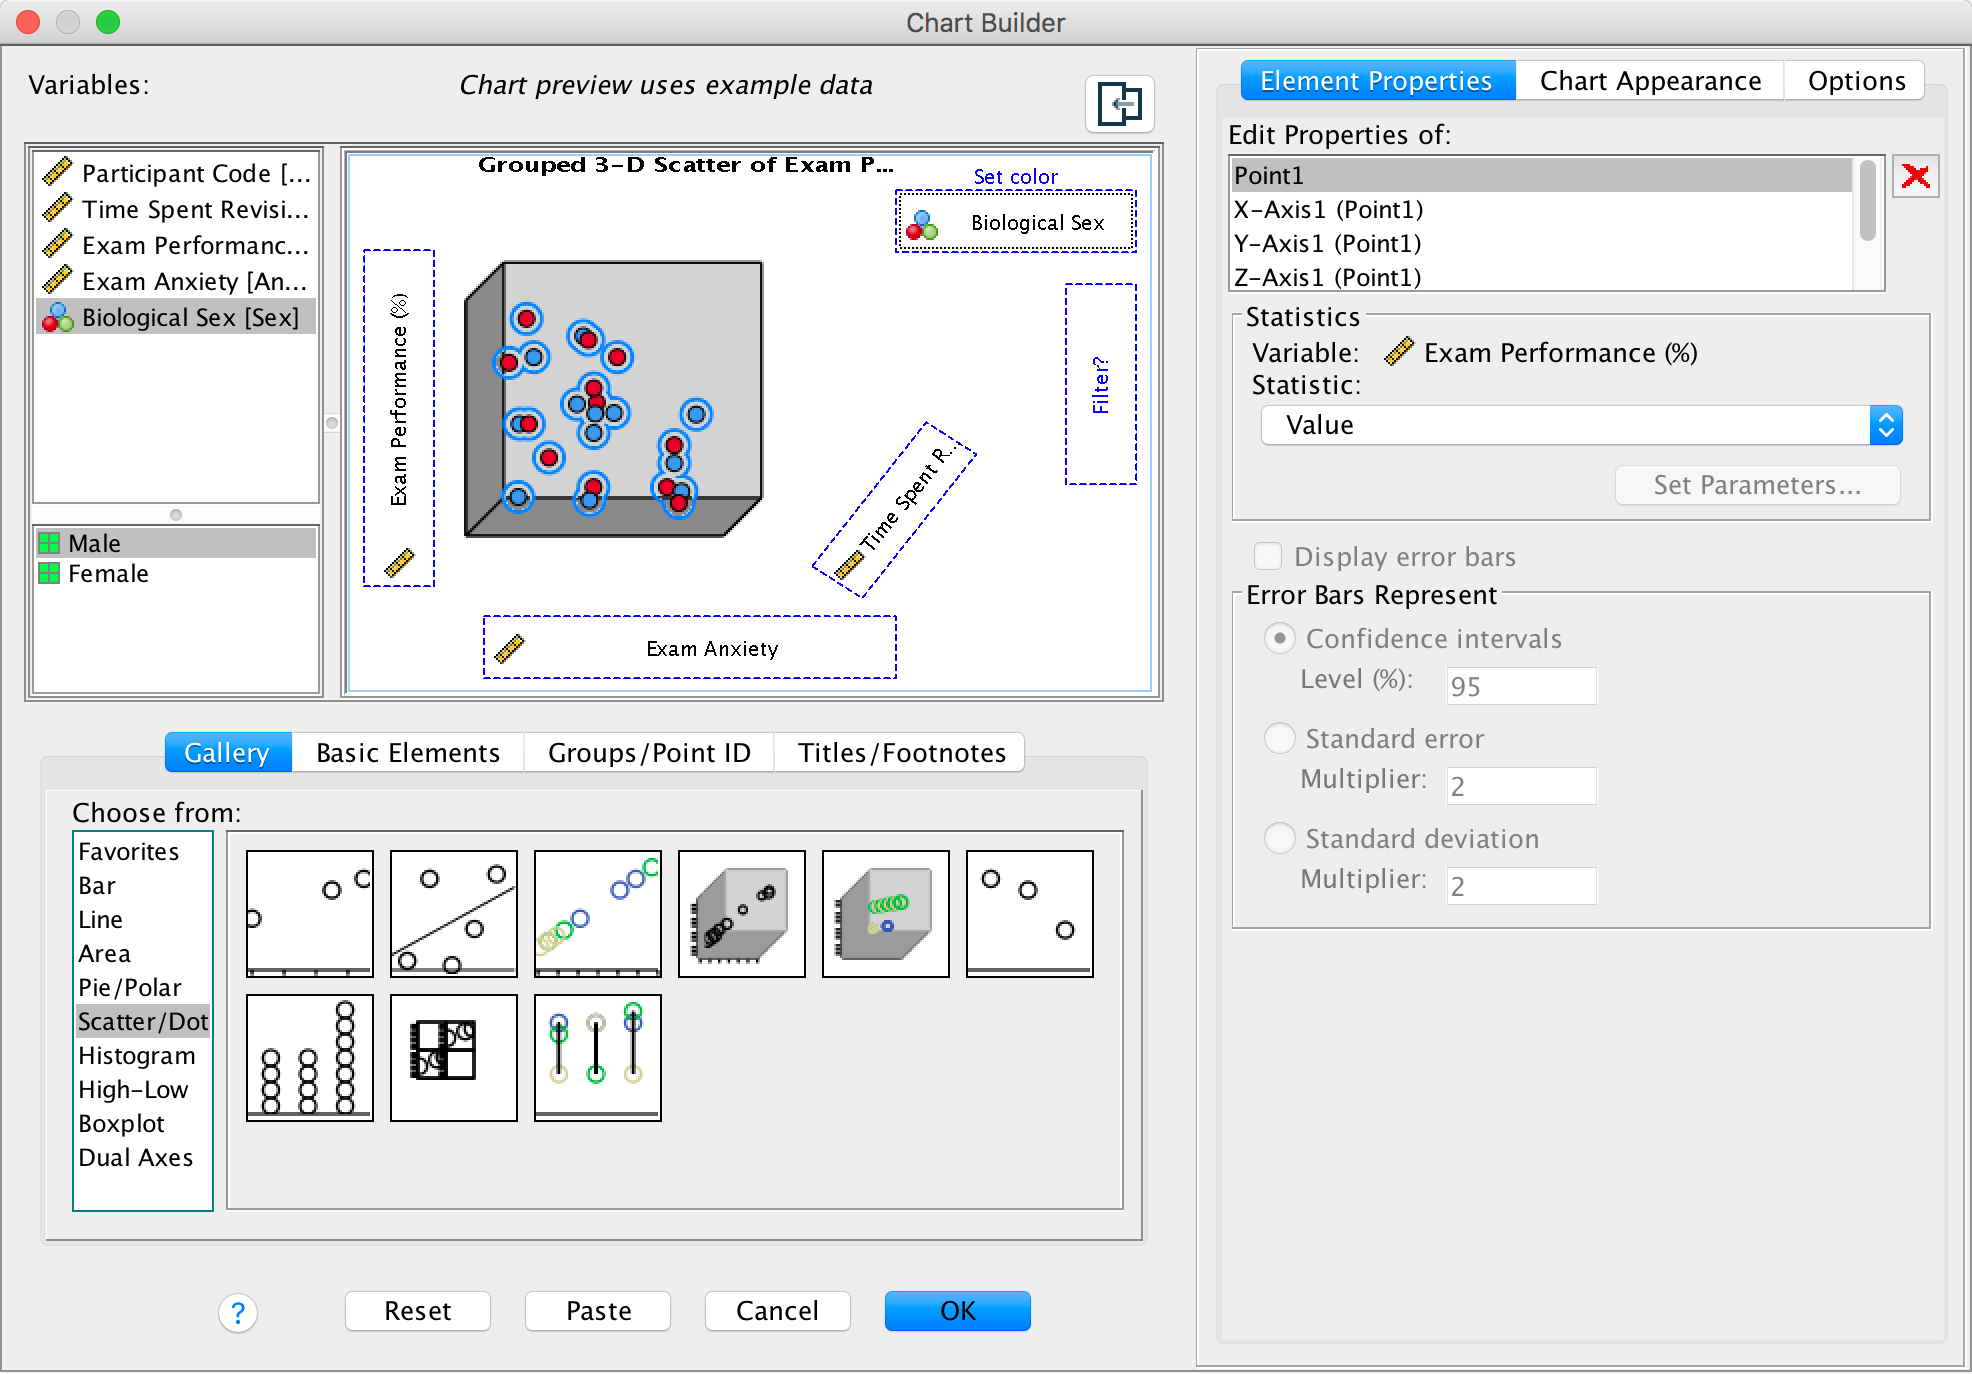Select the scatterplot matrix gallery icon
Viewport: 1972px width, 1374px height.
click(x=453, y=1057)
